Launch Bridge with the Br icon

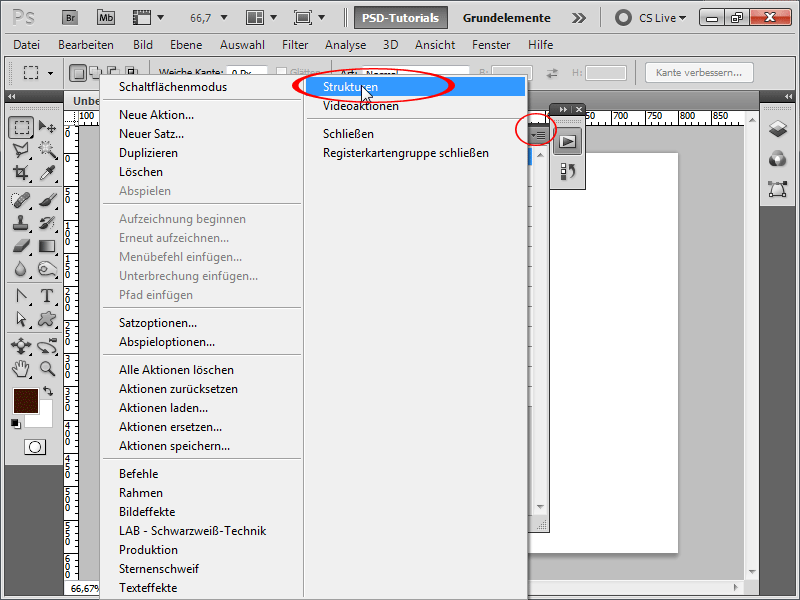[x=70, y=18]
